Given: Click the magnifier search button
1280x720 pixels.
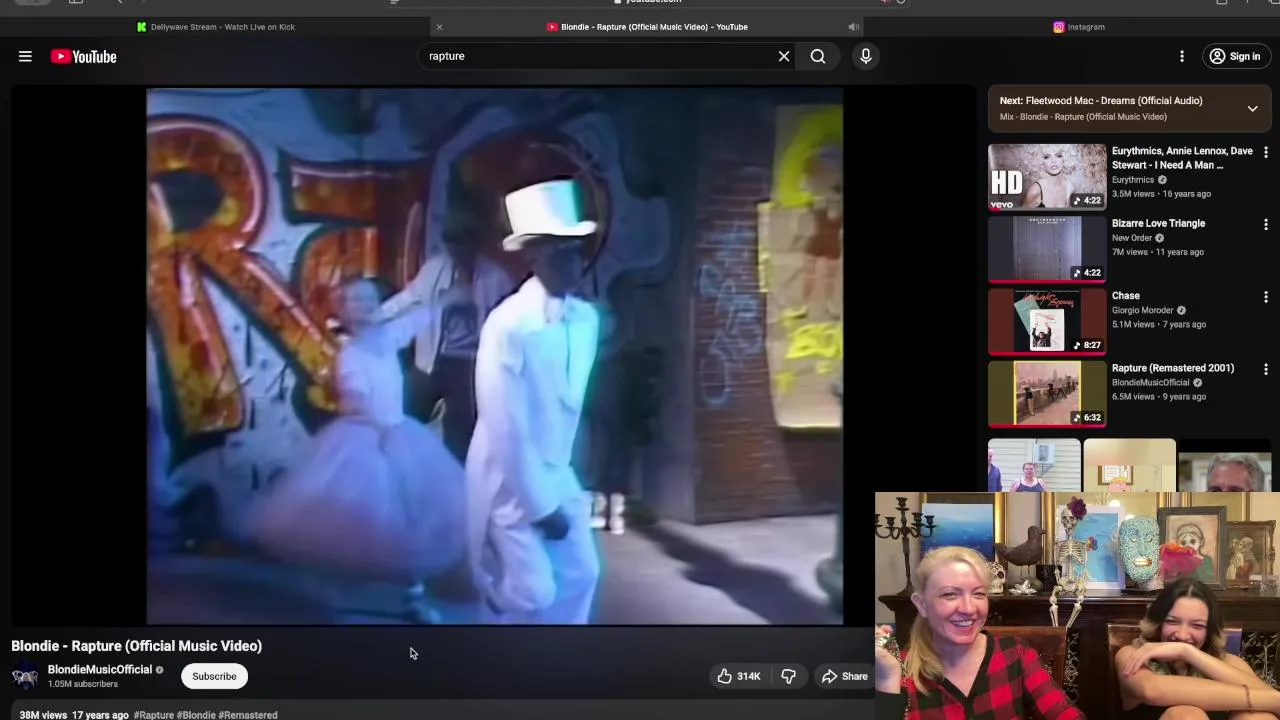Looking at the screenshot, I should tap(818, 56).
